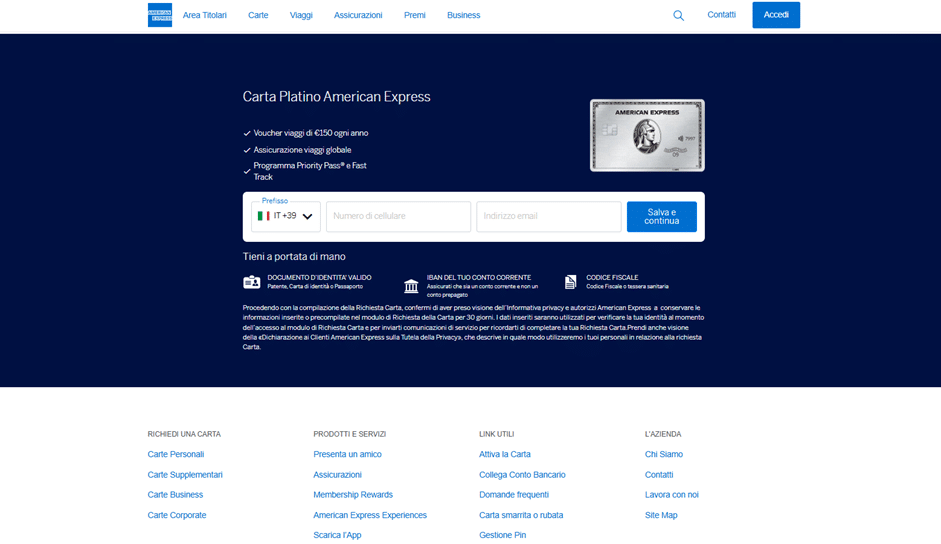Open Chi Siamo link
Image resolution: width=941 pixels, height=544 pixels.
(x=664, y=454)
